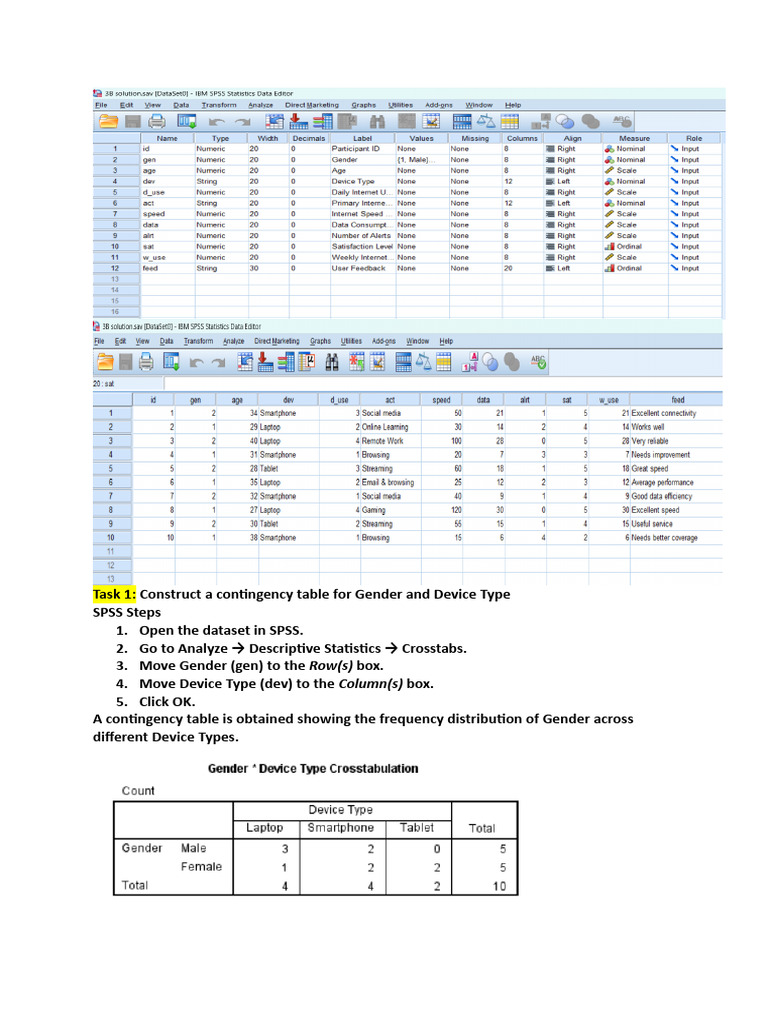The height and width of the screenshot is (1024, 768).
Task: Click Find binoculars icon in Variable View window
Action: coord(377,121)
